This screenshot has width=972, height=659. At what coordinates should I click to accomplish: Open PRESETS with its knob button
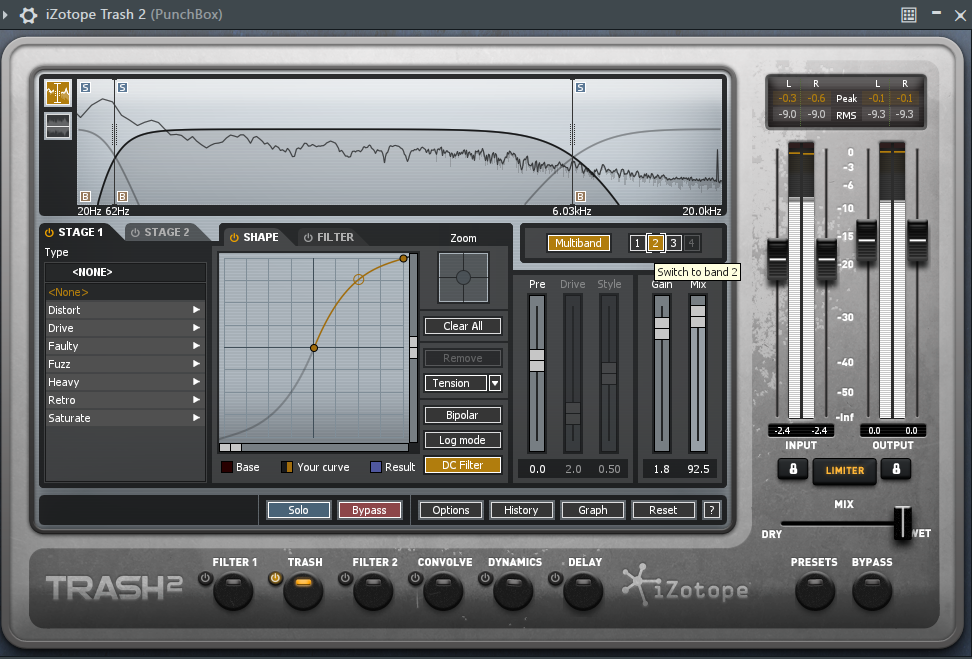coord(815,590)
